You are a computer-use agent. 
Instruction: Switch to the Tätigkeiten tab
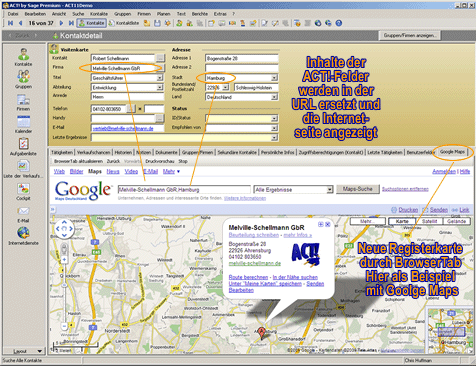point(62,152)
